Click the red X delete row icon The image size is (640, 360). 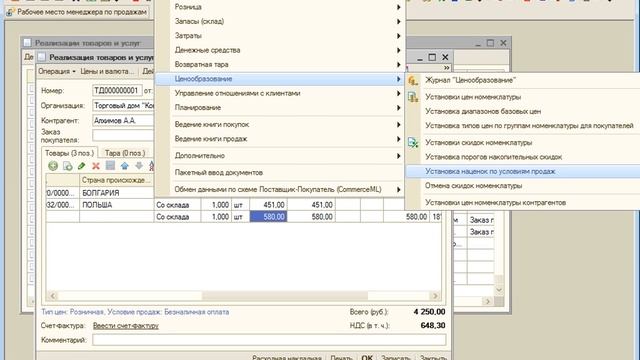point(96,166)
